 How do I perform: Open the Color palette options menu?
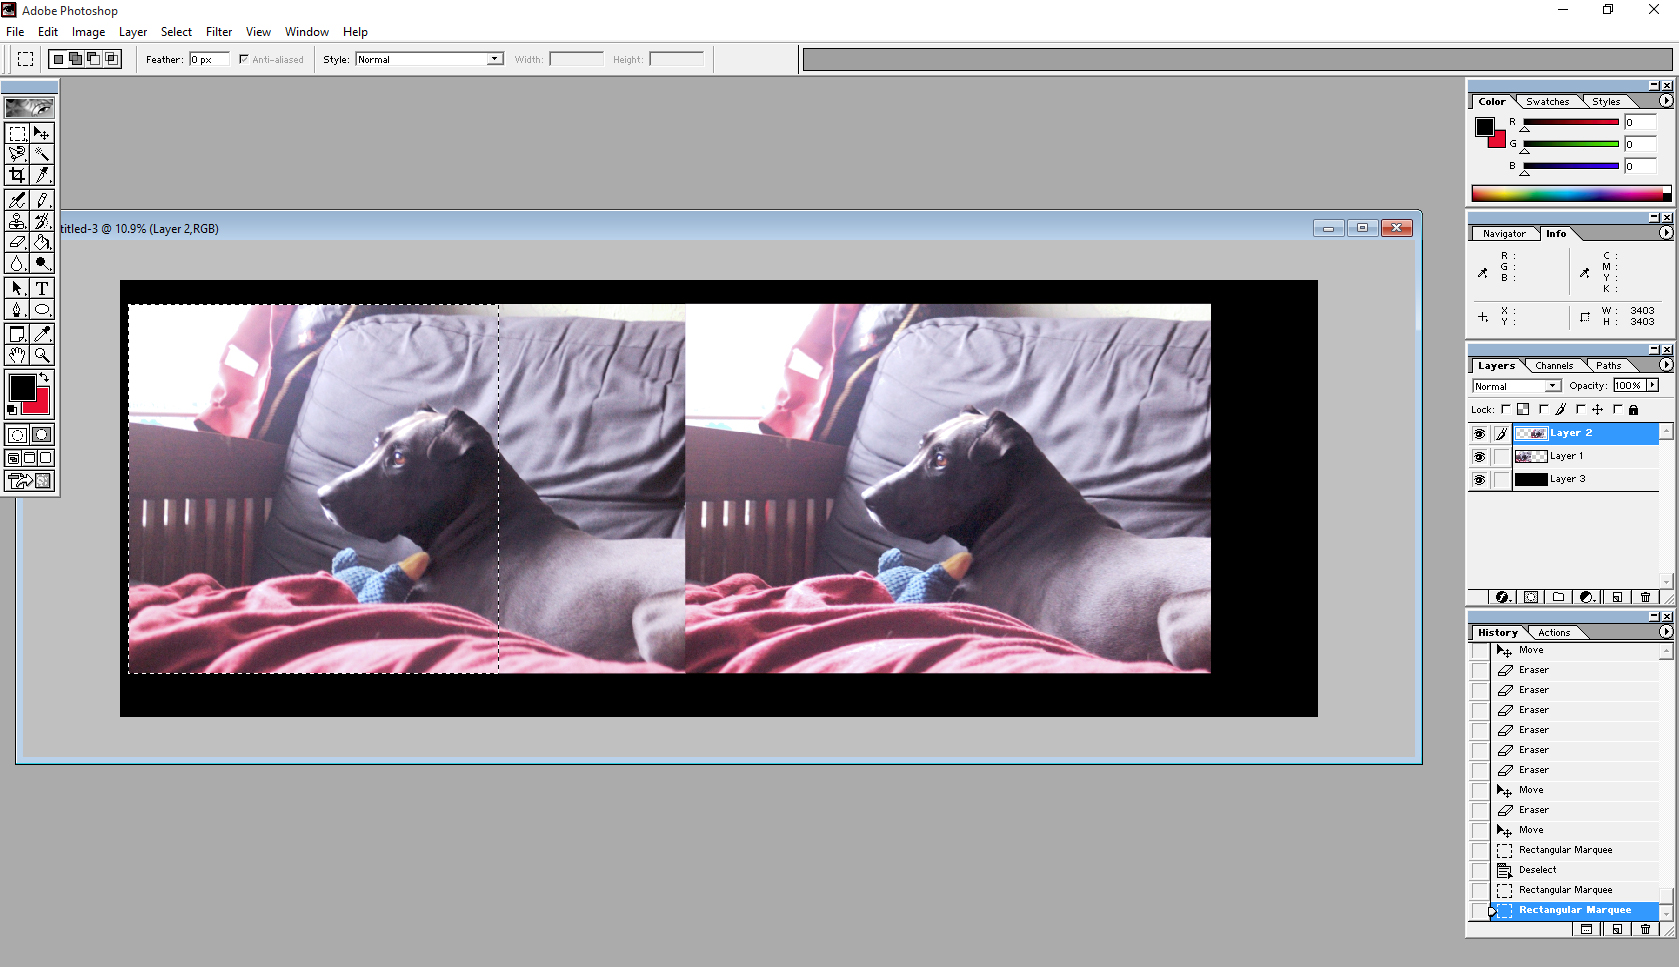pos(1666,101)
